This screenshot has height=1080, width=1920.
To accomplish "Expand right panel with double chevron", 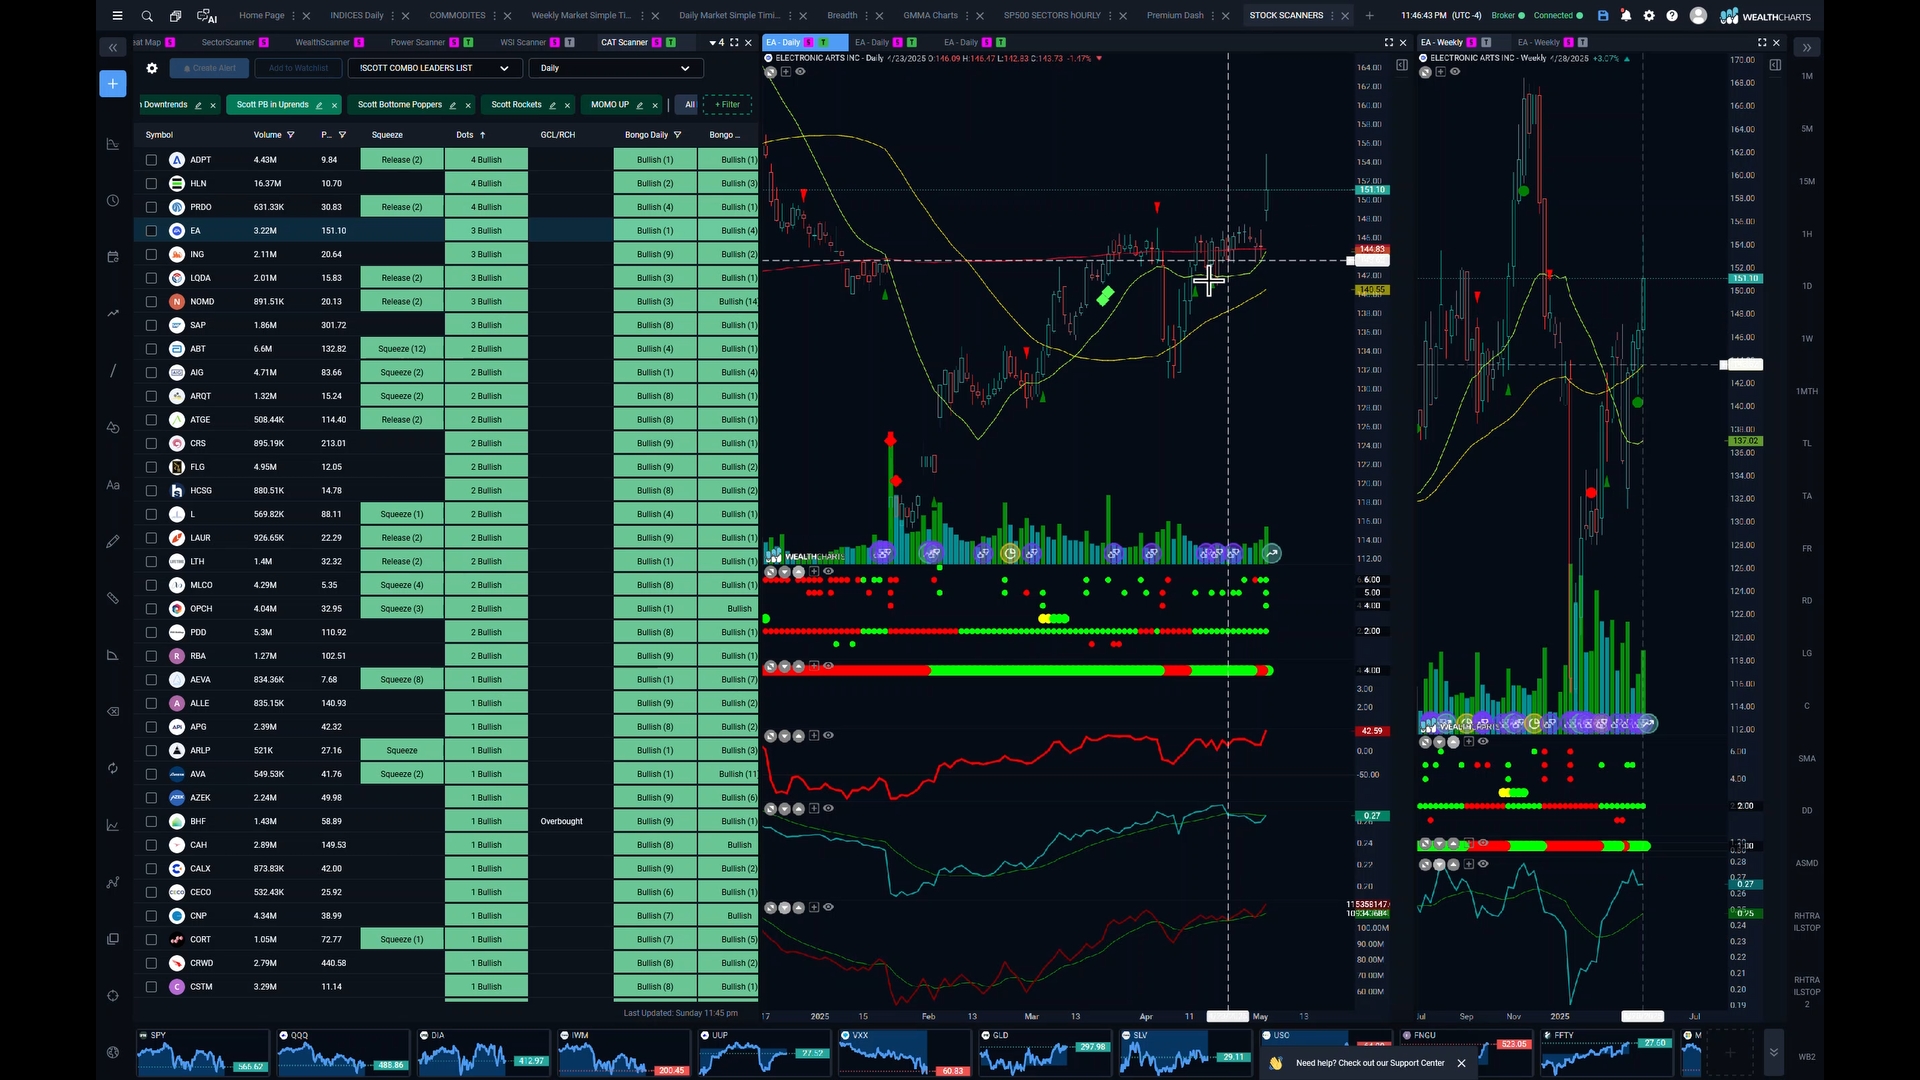I will pos(1806,47).
